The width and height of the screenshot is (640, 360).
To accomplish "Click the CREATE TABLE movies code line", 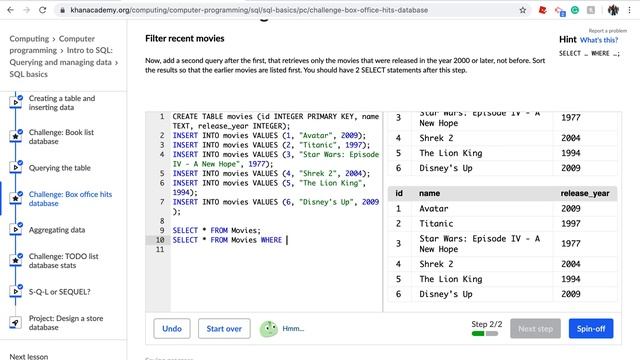I will 276,121.
